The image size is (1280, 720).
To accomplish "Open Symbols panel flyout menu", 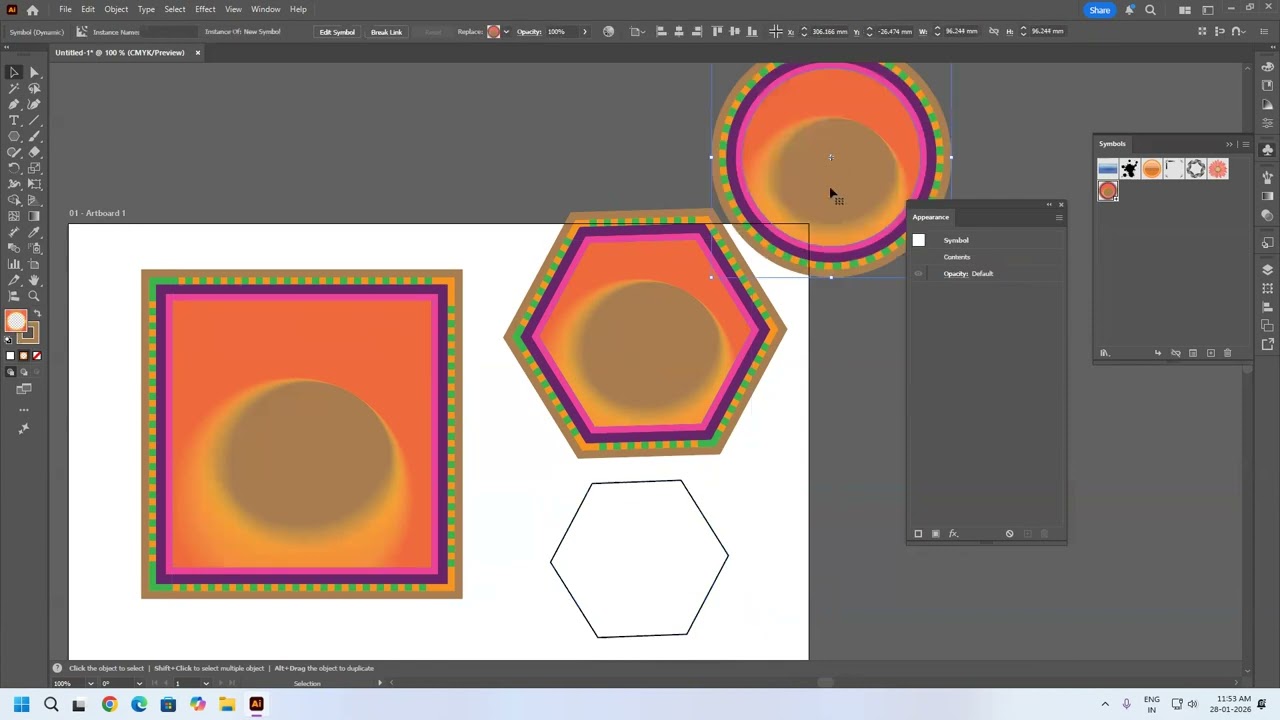I will (1245, 144).
